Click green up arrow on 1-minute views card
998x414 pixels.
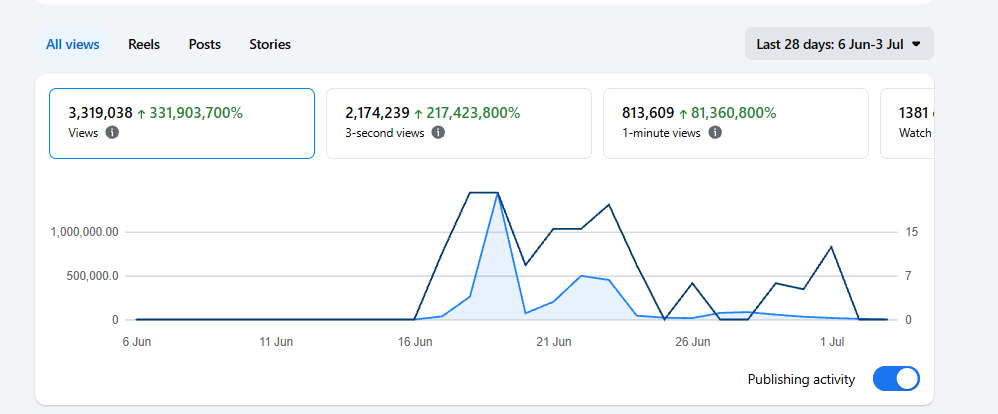tap(683, 114)
